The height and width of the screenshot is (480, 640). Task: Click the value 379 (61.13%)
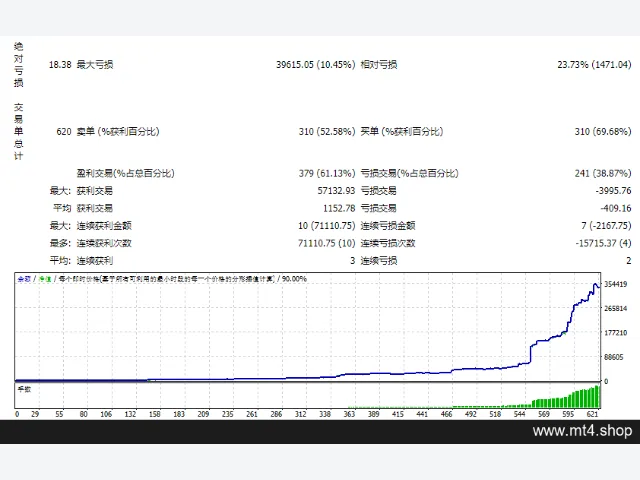(327, 173)
